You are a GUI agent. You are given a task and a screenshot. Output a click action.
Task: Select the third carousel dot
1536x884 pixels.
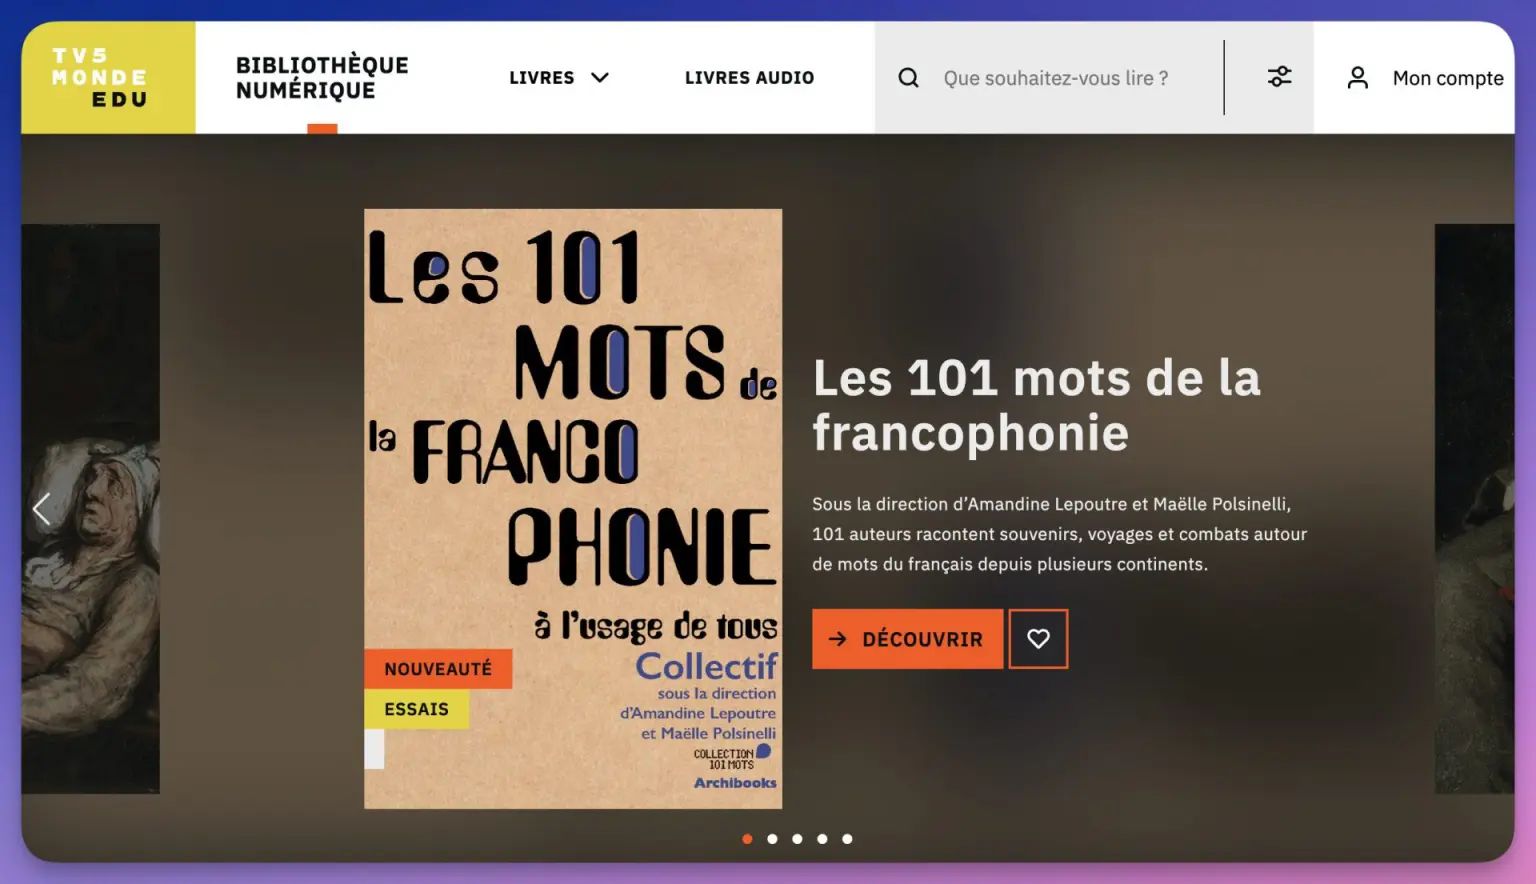797,839
